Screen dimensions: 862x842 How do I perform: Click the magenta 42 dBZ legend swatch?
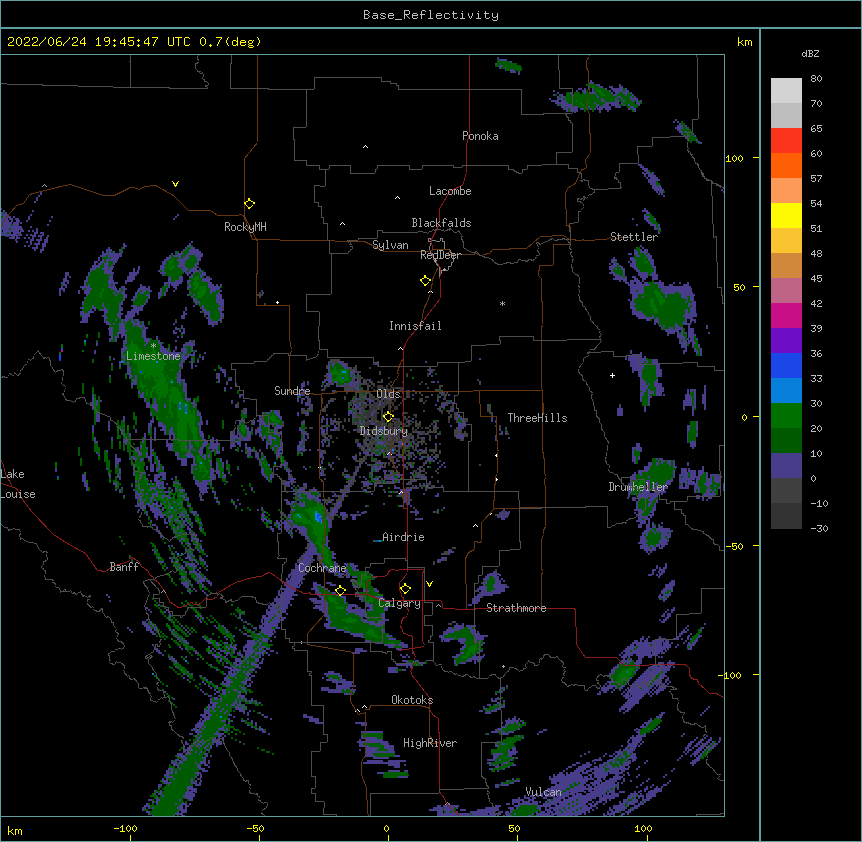786,315
